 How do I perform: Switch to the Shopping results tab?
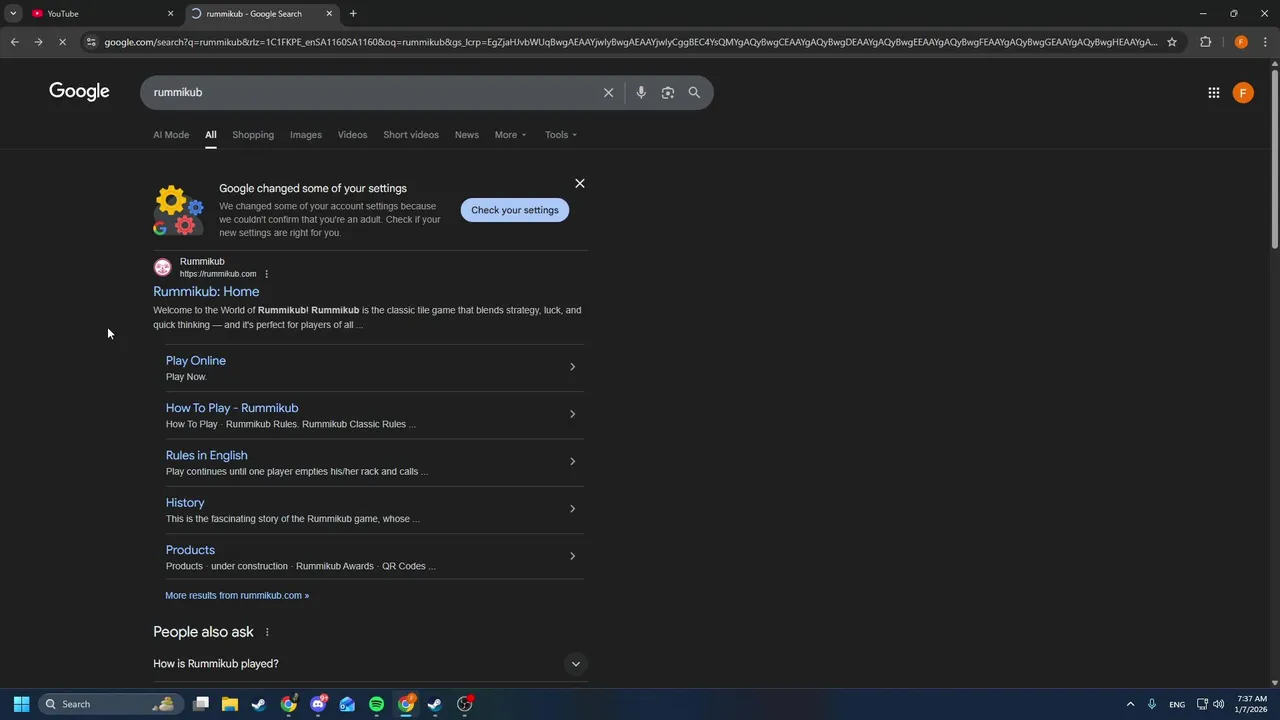coord(253,135)
